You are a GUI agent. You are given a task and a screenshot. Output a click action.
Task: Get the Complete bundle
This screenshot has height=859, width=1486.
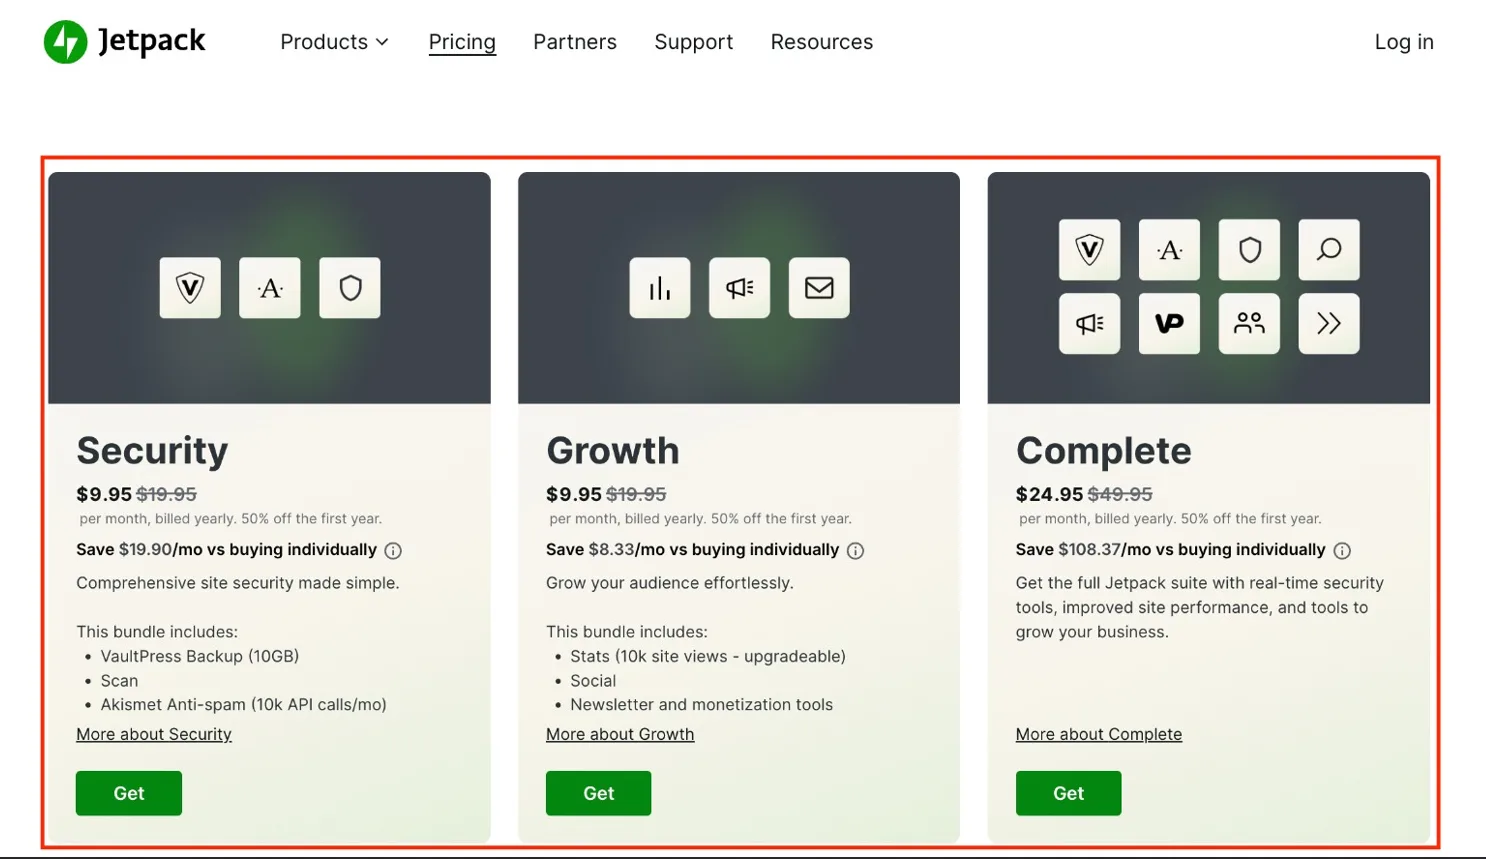click(x=1069, y=793)
